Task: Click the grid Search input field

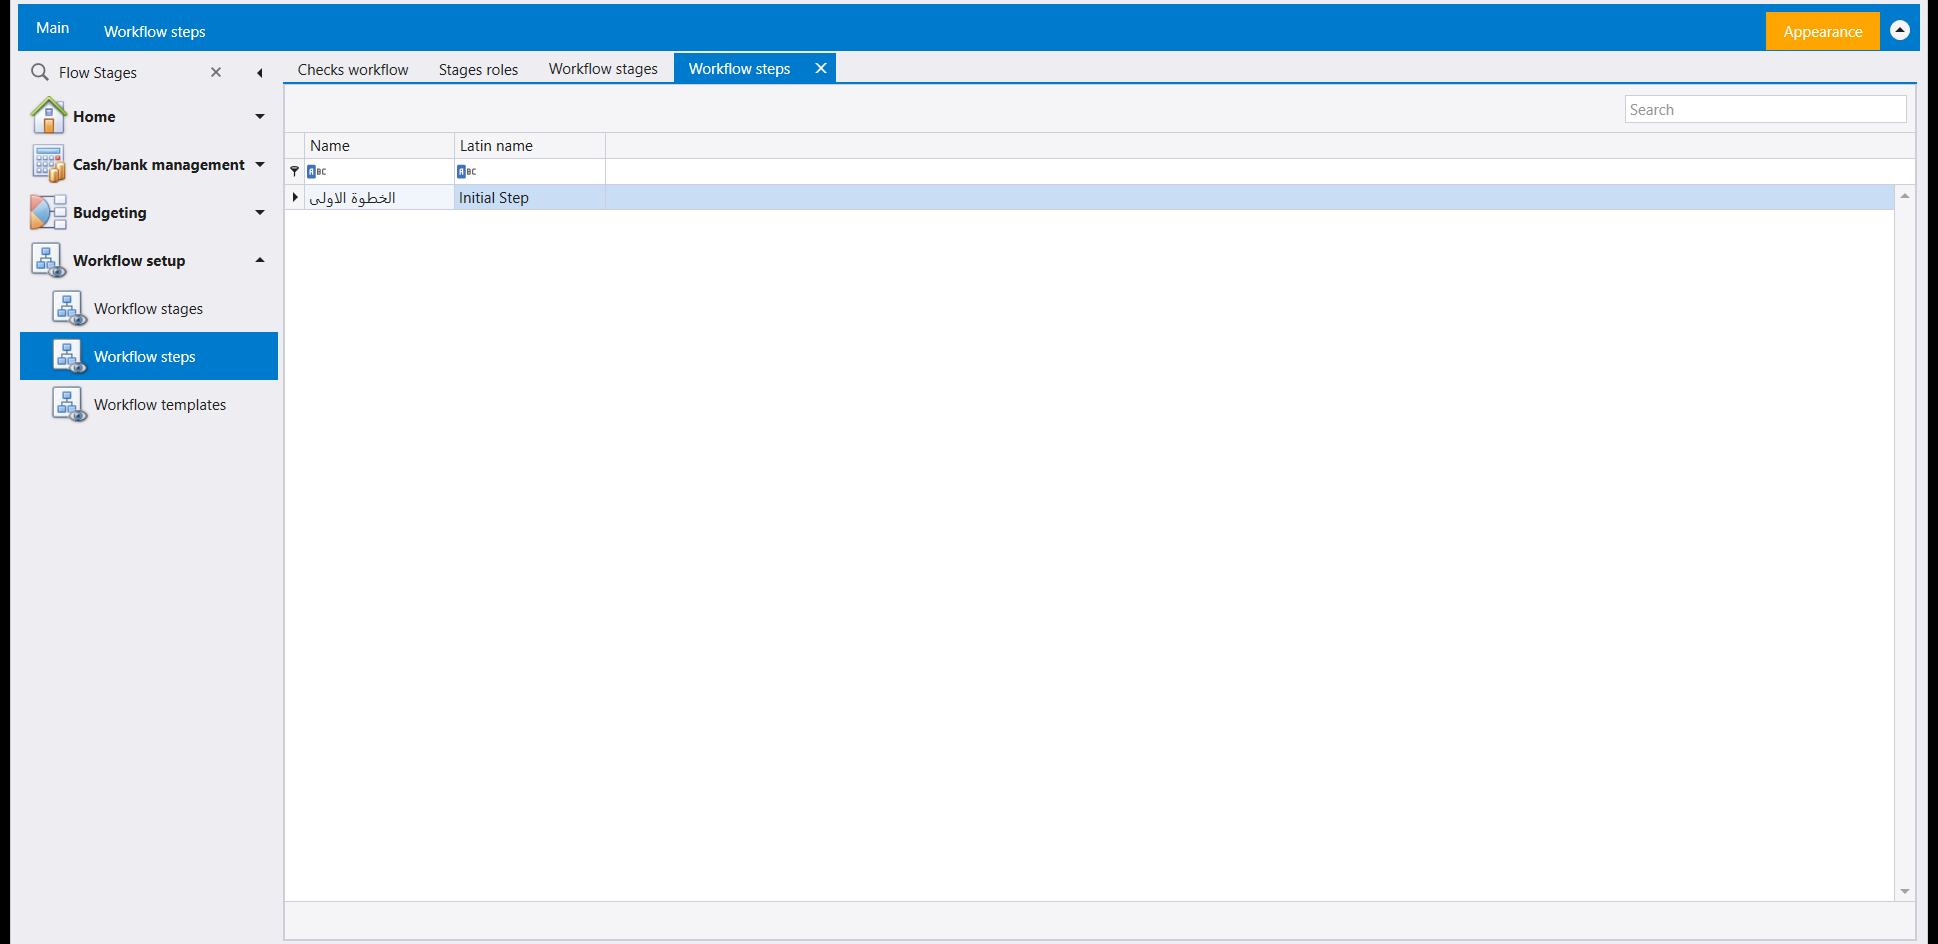Action: [x=1765, y=109]
